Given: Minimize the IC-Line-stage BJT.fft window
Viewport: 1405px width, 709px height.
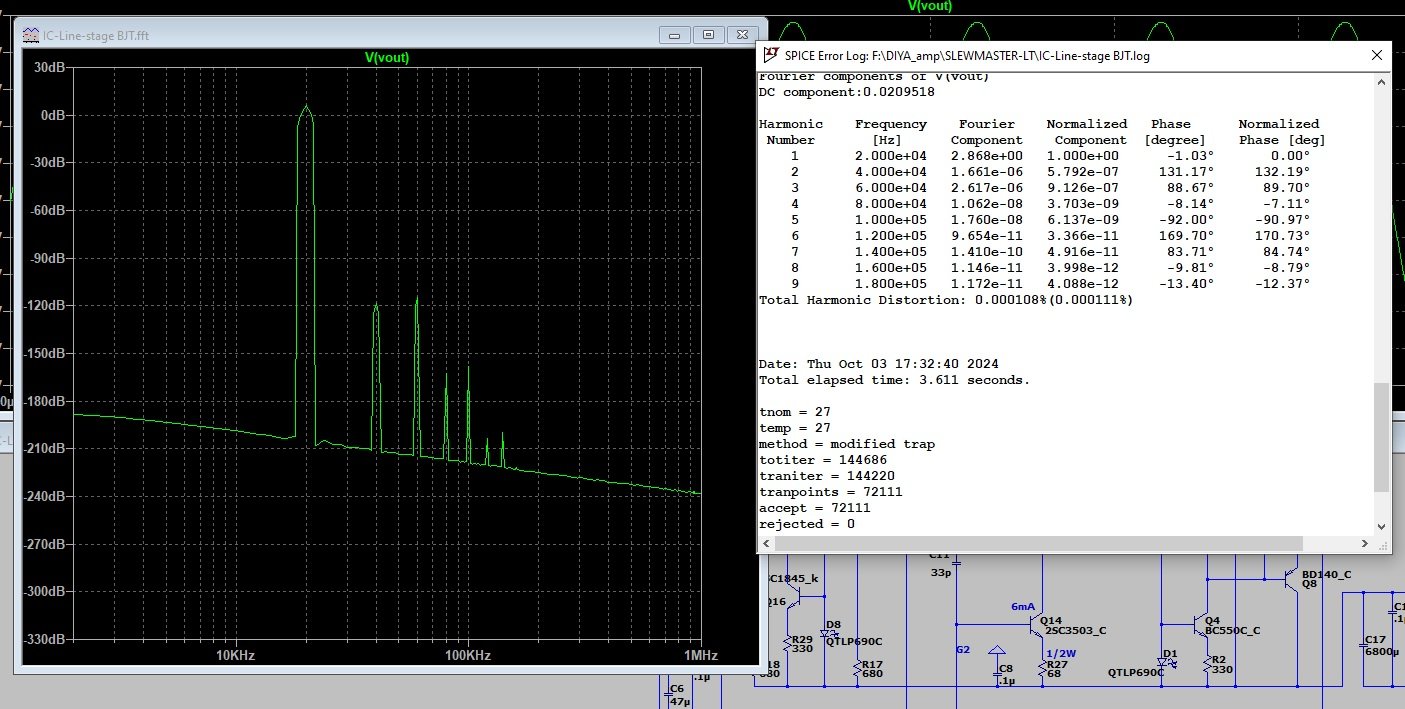Looking at the screenshot, I should point(675,34).
